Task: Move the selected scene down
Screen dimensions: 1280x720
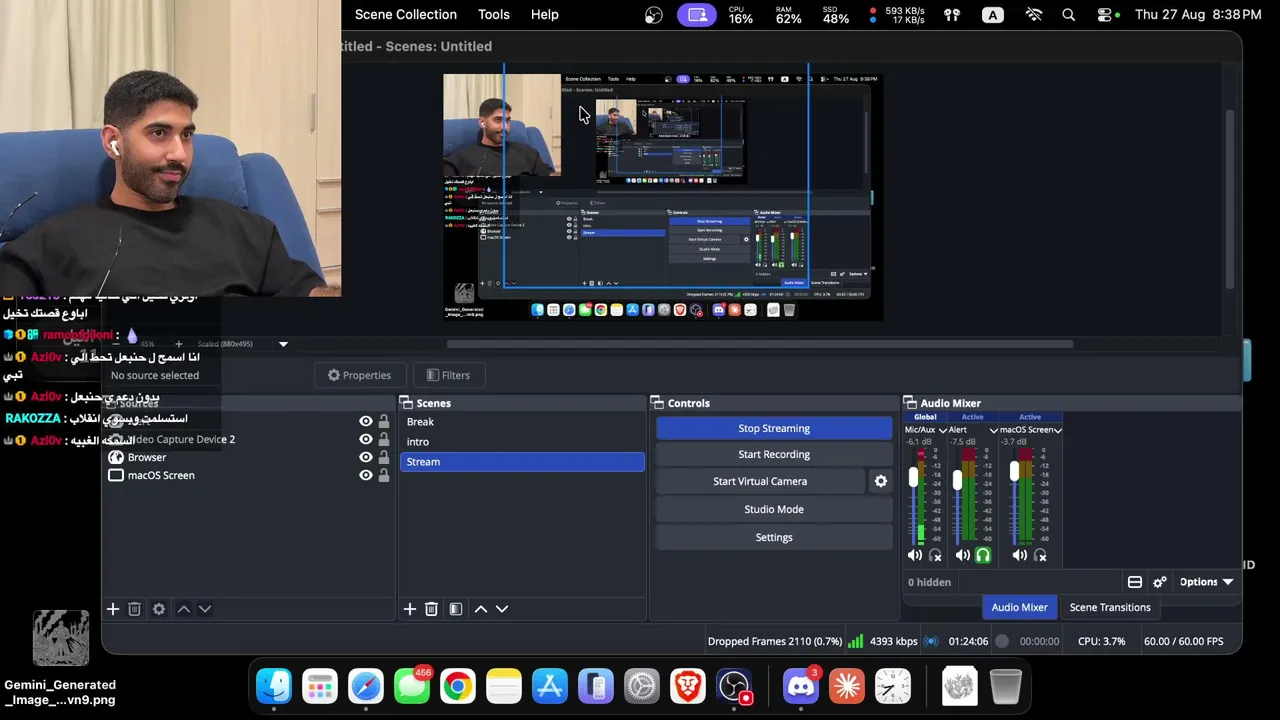Action: 502,609
